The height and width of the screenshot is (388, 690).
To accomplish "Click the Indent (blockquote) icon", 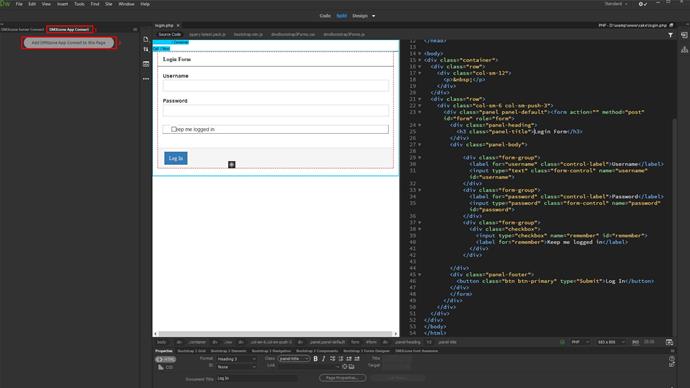I will tap(357, 359).
